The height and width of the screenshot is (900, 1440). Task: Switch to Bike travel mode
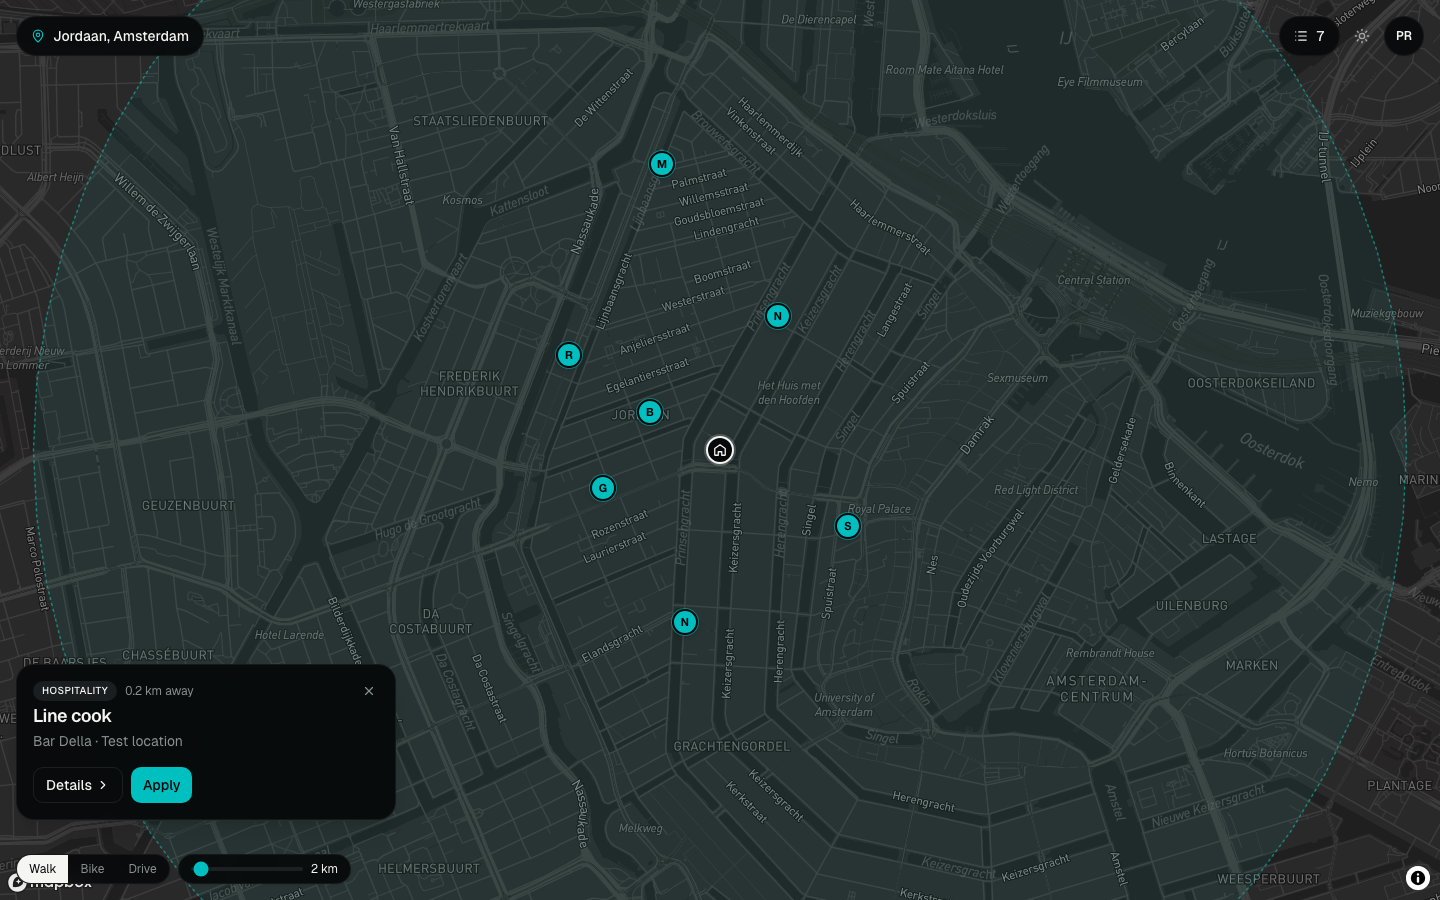pos(92,869)
